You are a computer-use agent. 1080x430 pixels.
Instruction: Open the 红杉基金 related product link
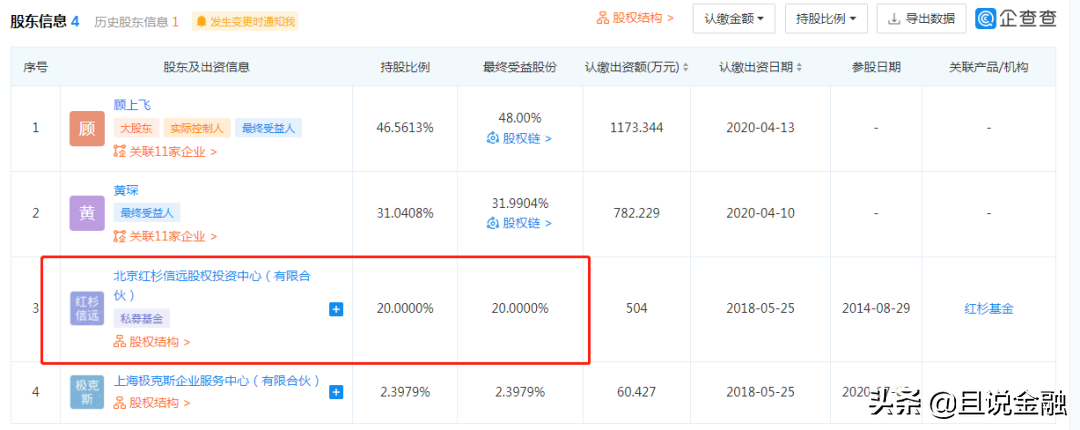988,309
